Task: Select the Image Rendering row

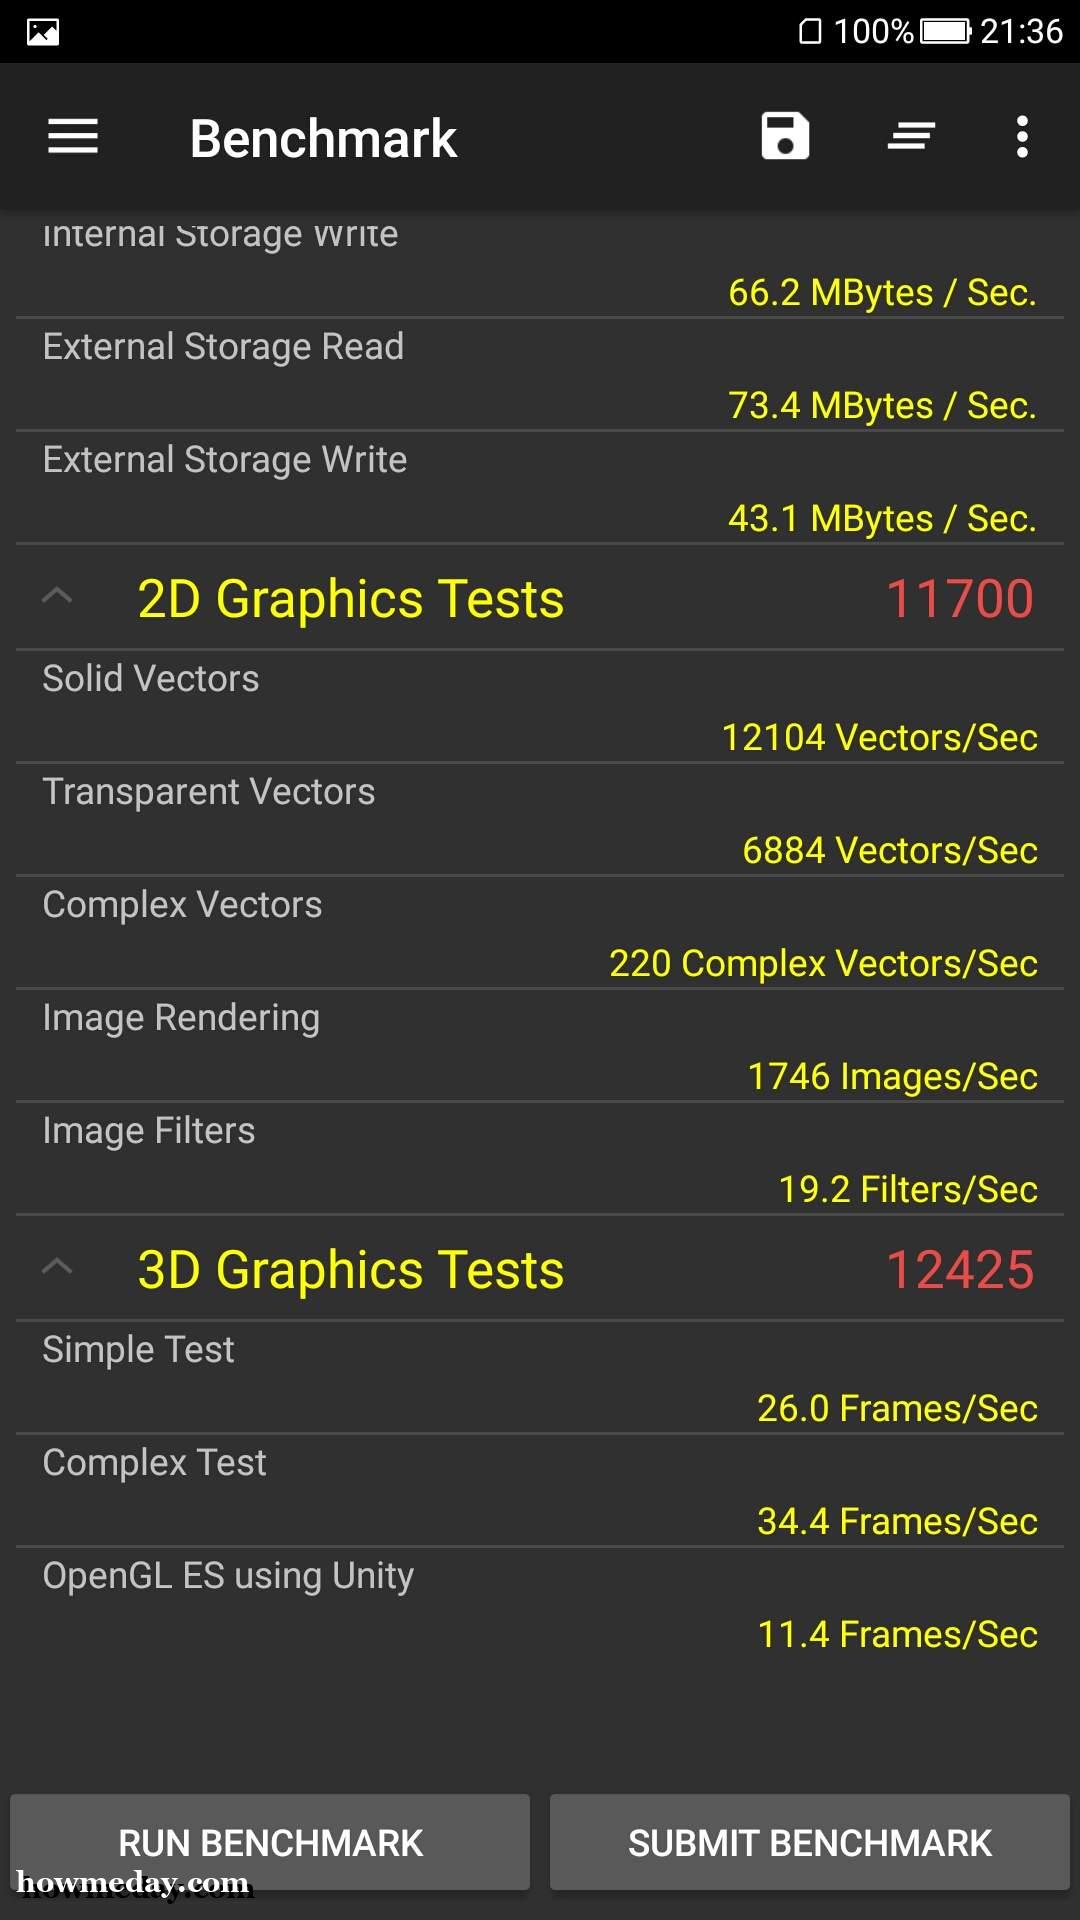Action: (x=540, y=1046)
